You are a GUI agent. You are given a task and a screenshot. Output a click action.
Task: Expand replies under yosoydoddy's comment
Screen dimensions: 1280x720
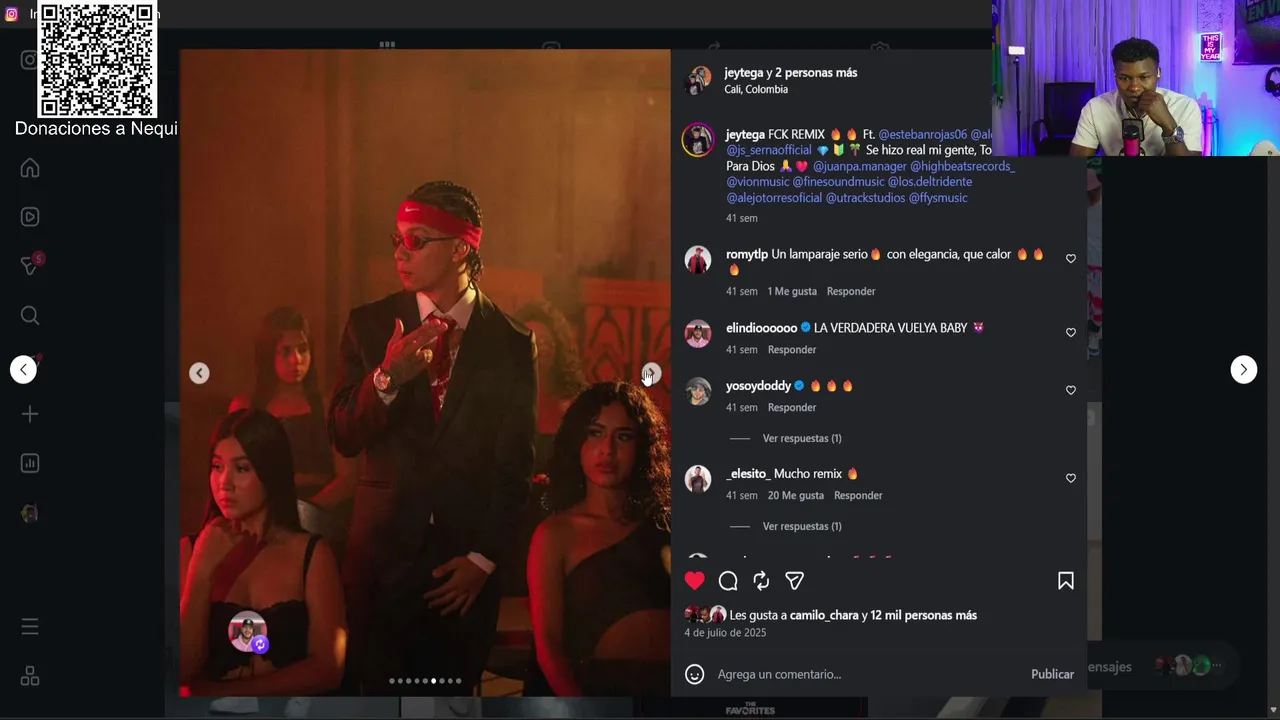pos(802,438)
